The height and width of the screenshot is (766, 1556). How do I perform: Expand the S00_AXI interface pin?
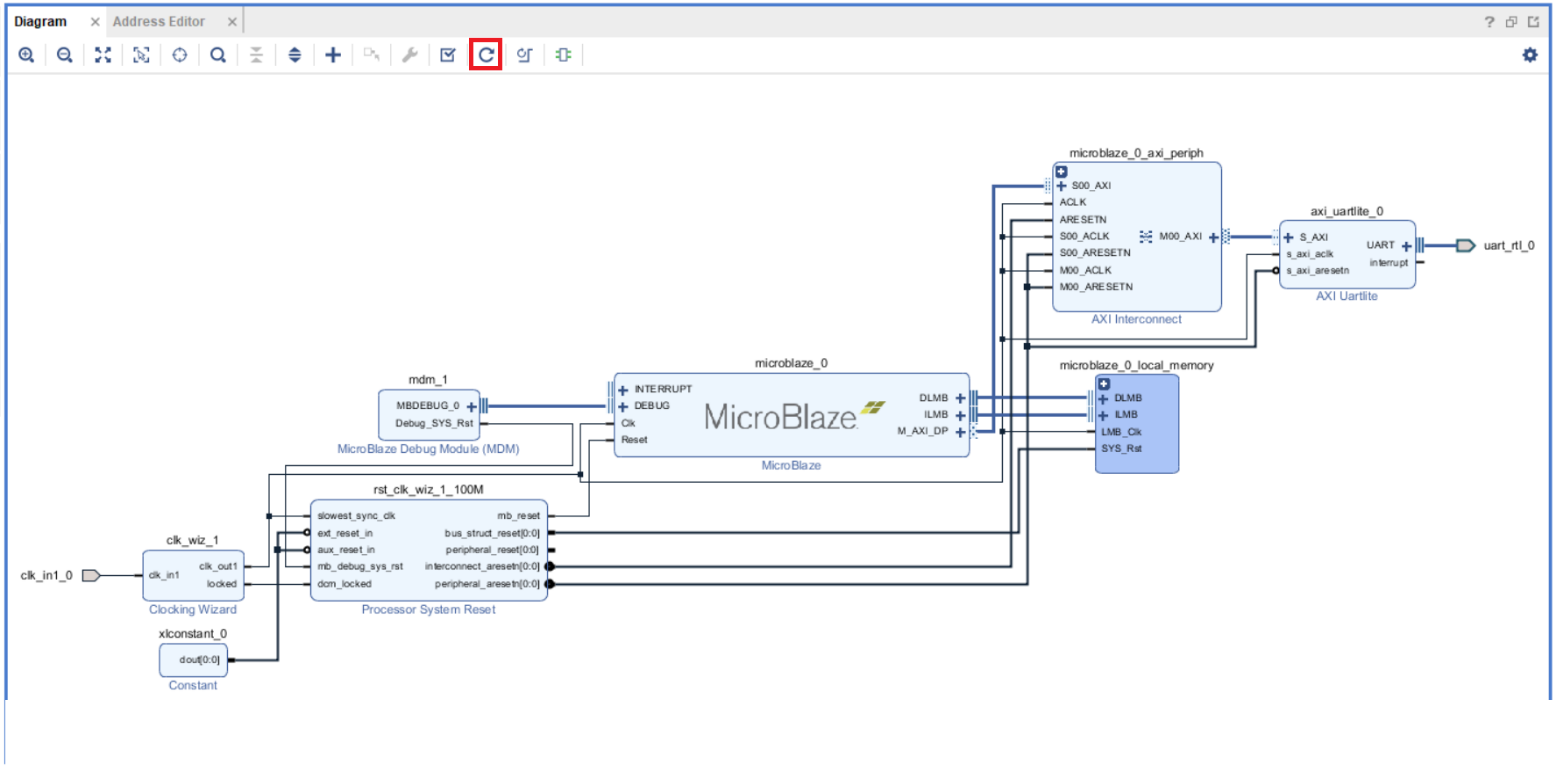pos(1062,185)
